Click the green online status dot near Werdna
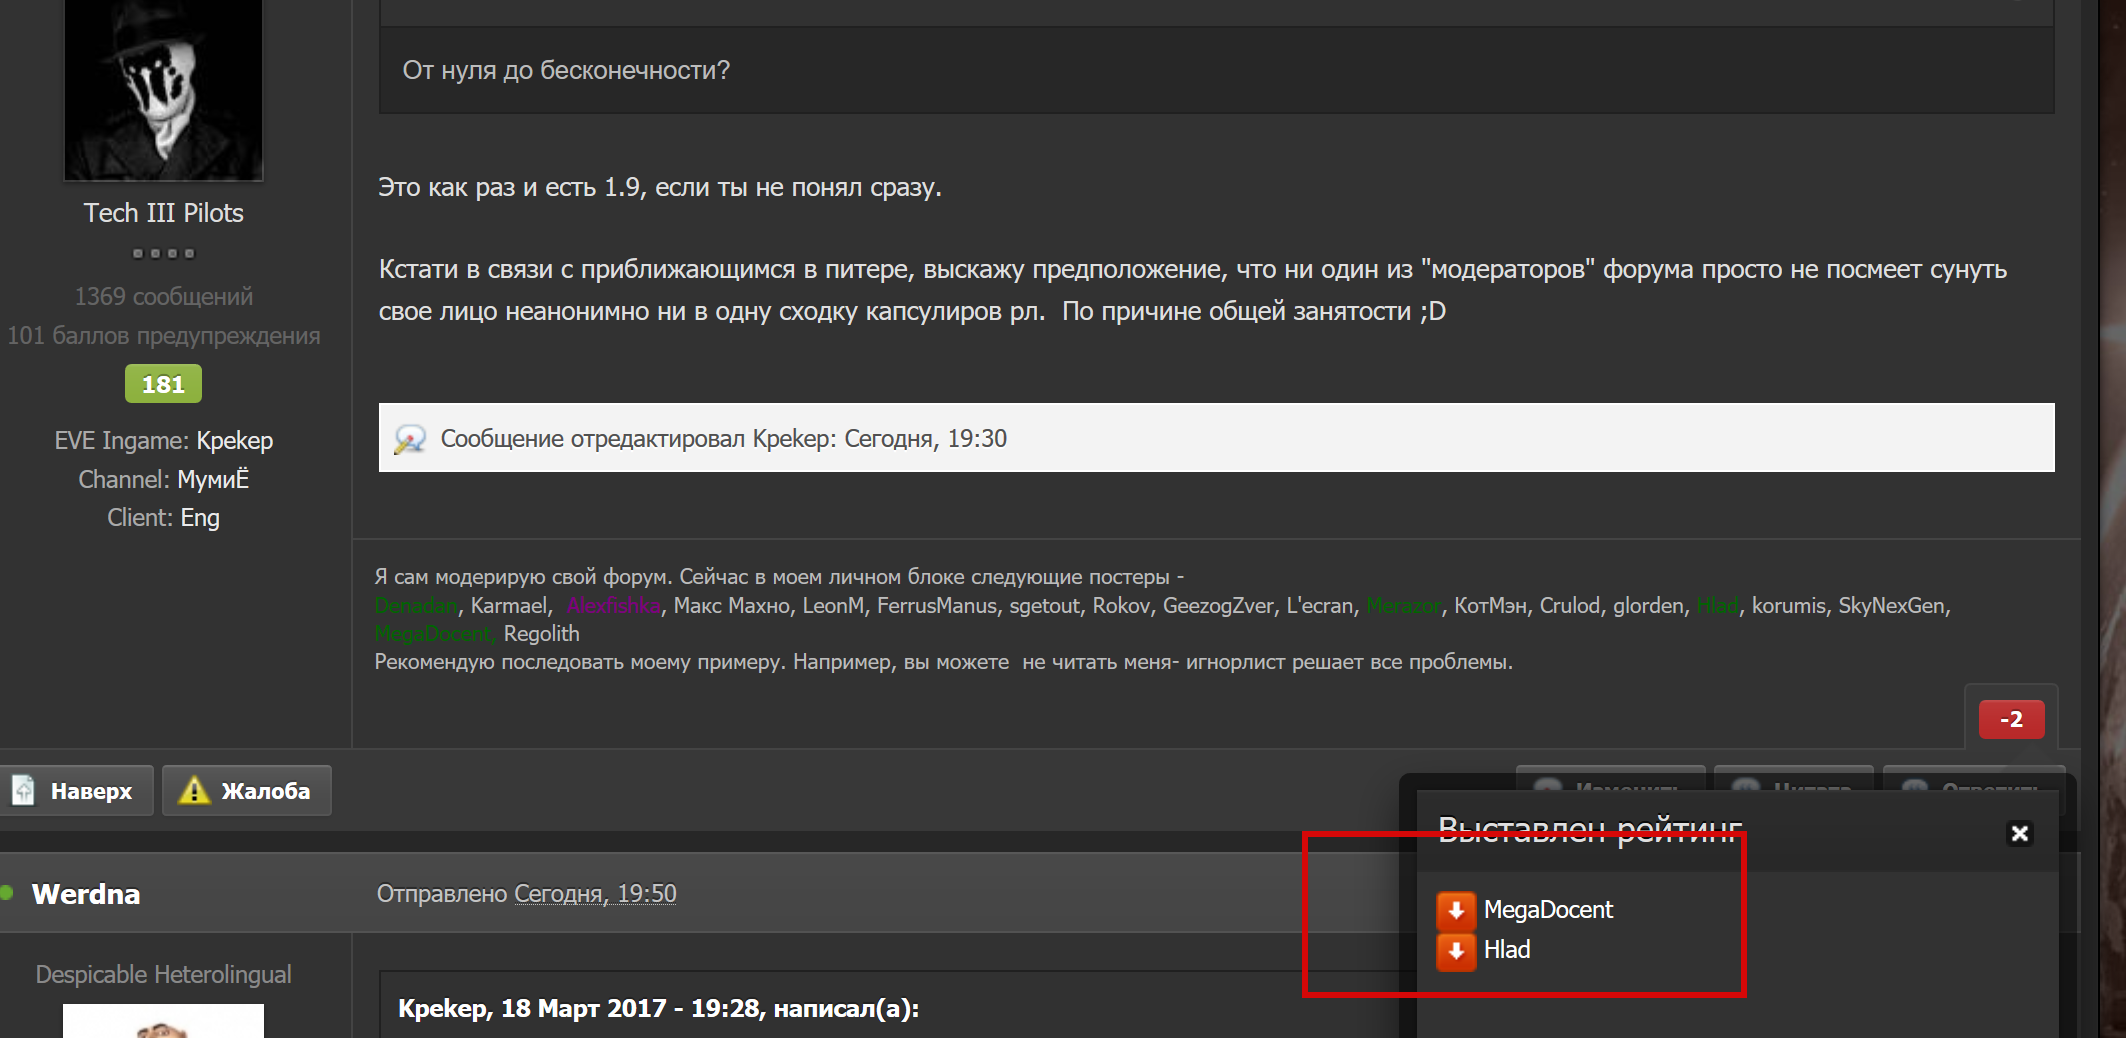 [8, 893]
